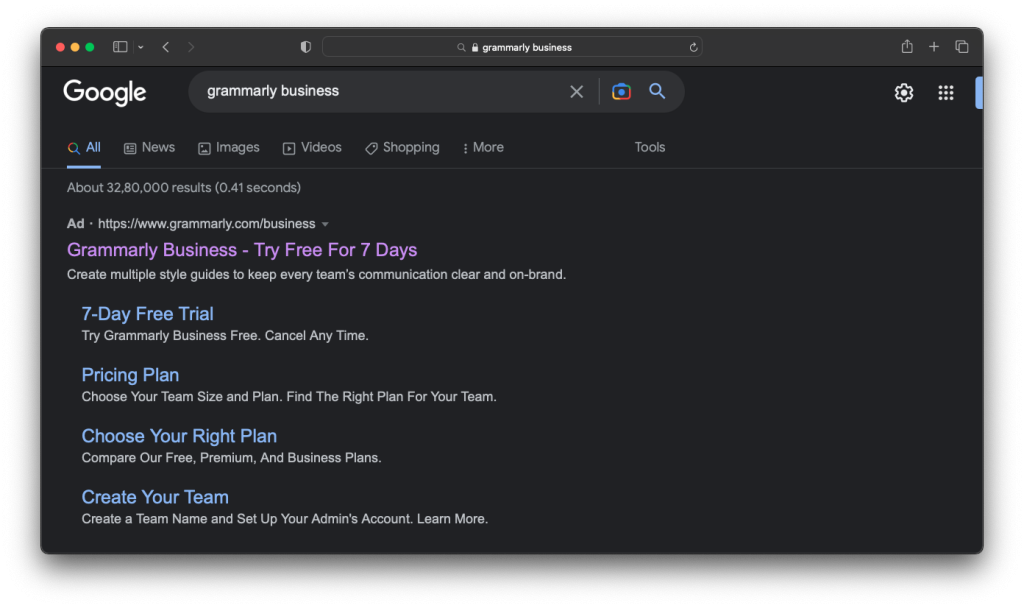Switch to the Images tab

click(228, 147)
